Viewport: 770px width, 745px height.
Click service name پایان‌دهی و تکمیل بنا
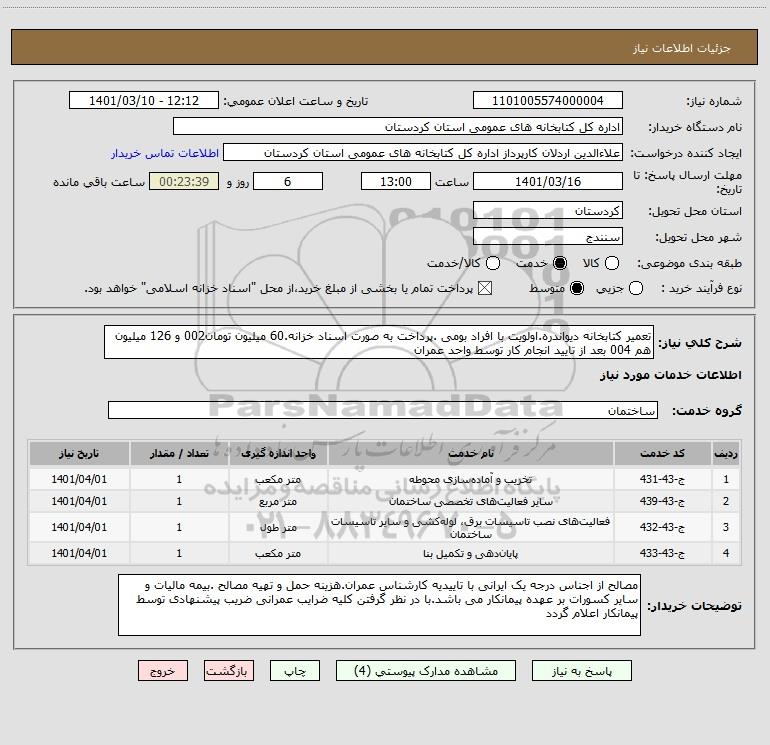coord(470,553)
